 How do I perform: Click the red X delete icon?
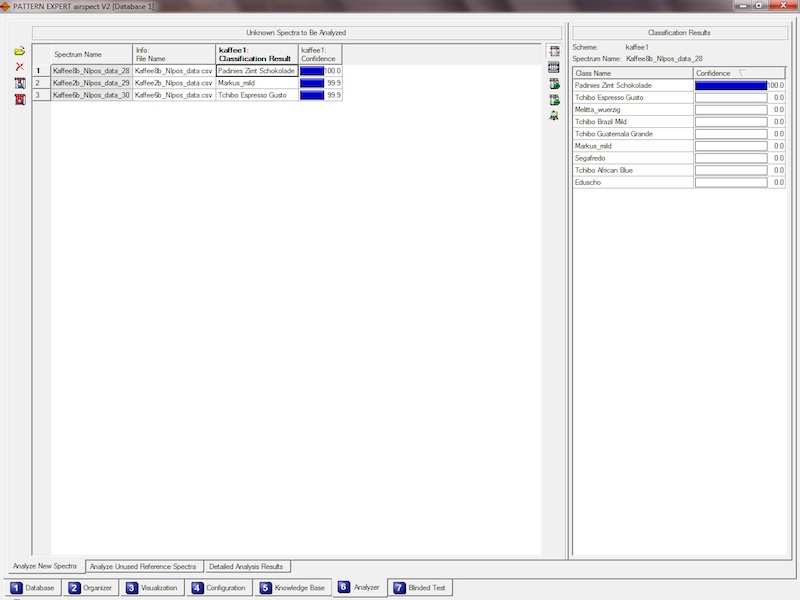click(x=19, y=67)
